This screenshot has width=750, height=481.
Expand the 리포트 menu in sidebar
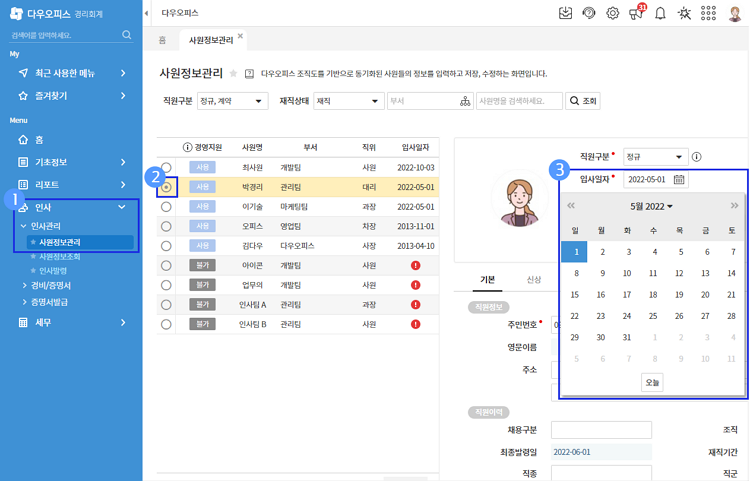70,185
